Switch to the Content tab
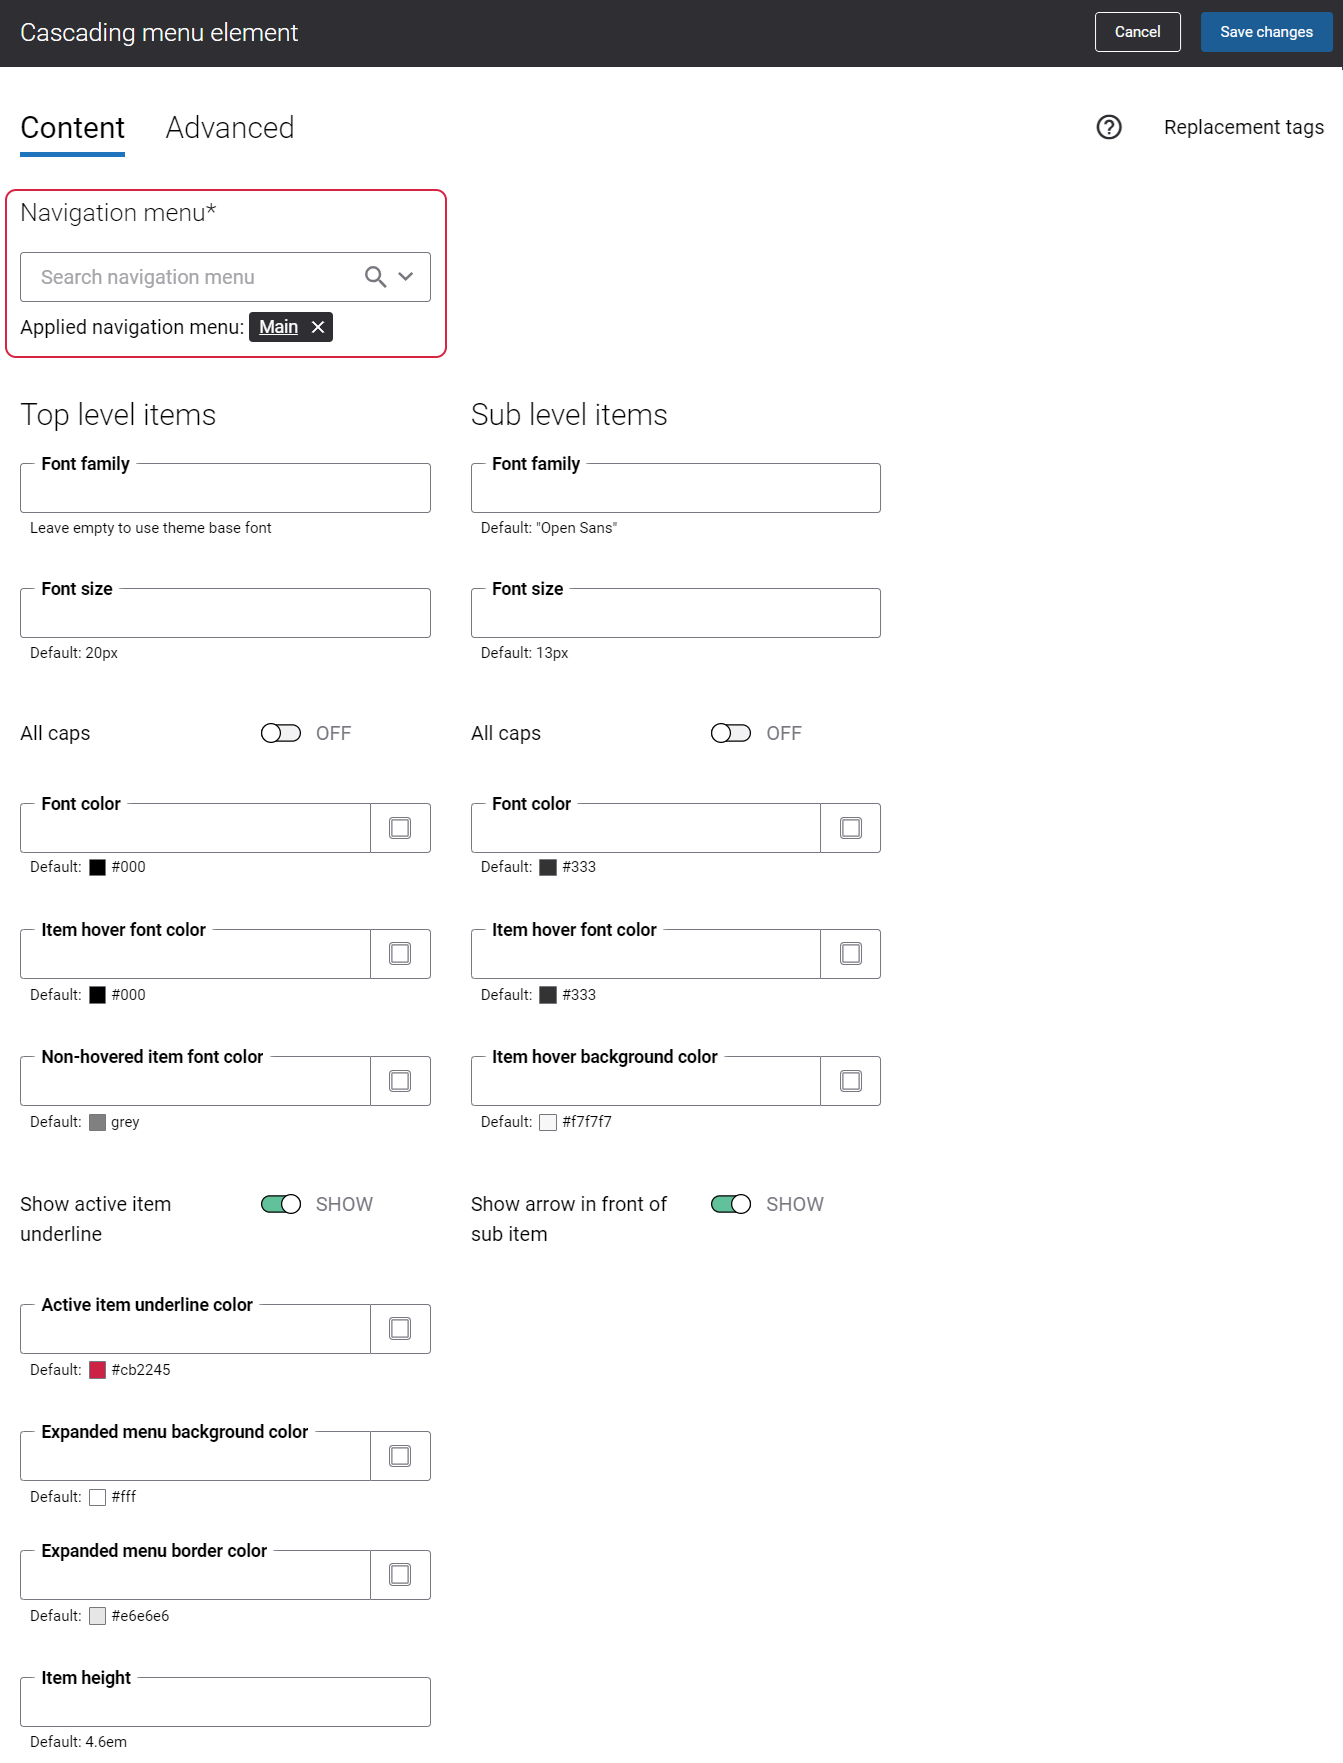 coord(72,128)
